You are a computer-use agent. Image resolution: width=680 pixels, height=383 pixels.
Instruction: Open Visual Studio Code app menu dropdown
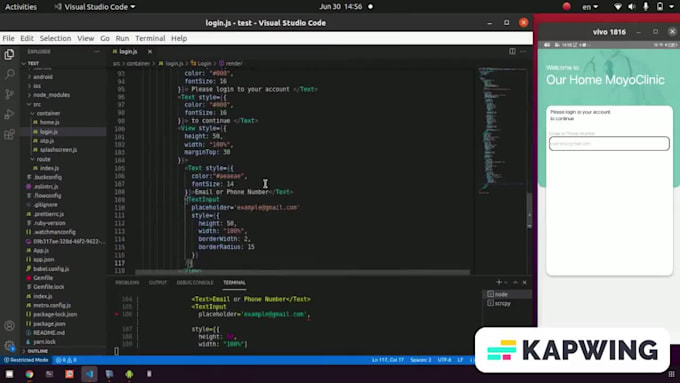(x=95, y=7)
